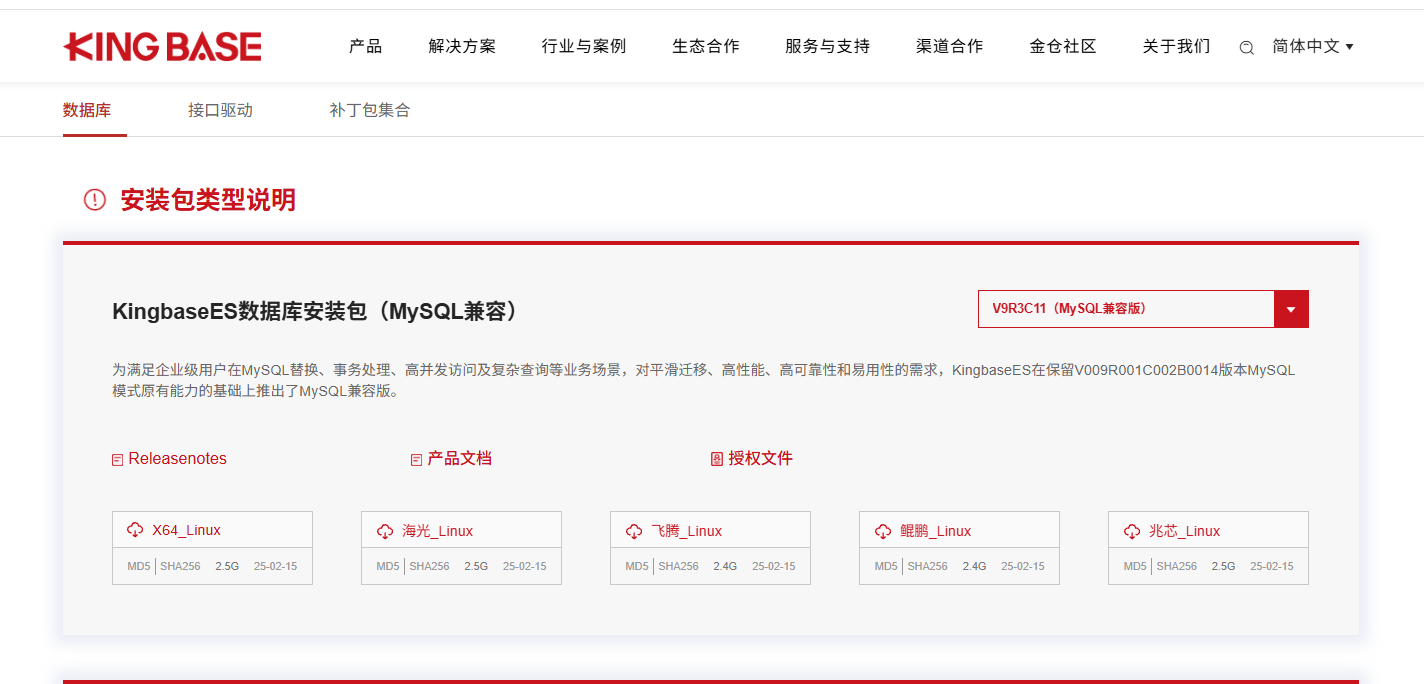Click the 鲲鹏_Linux download cloud icon

click(x=883, y=531)
